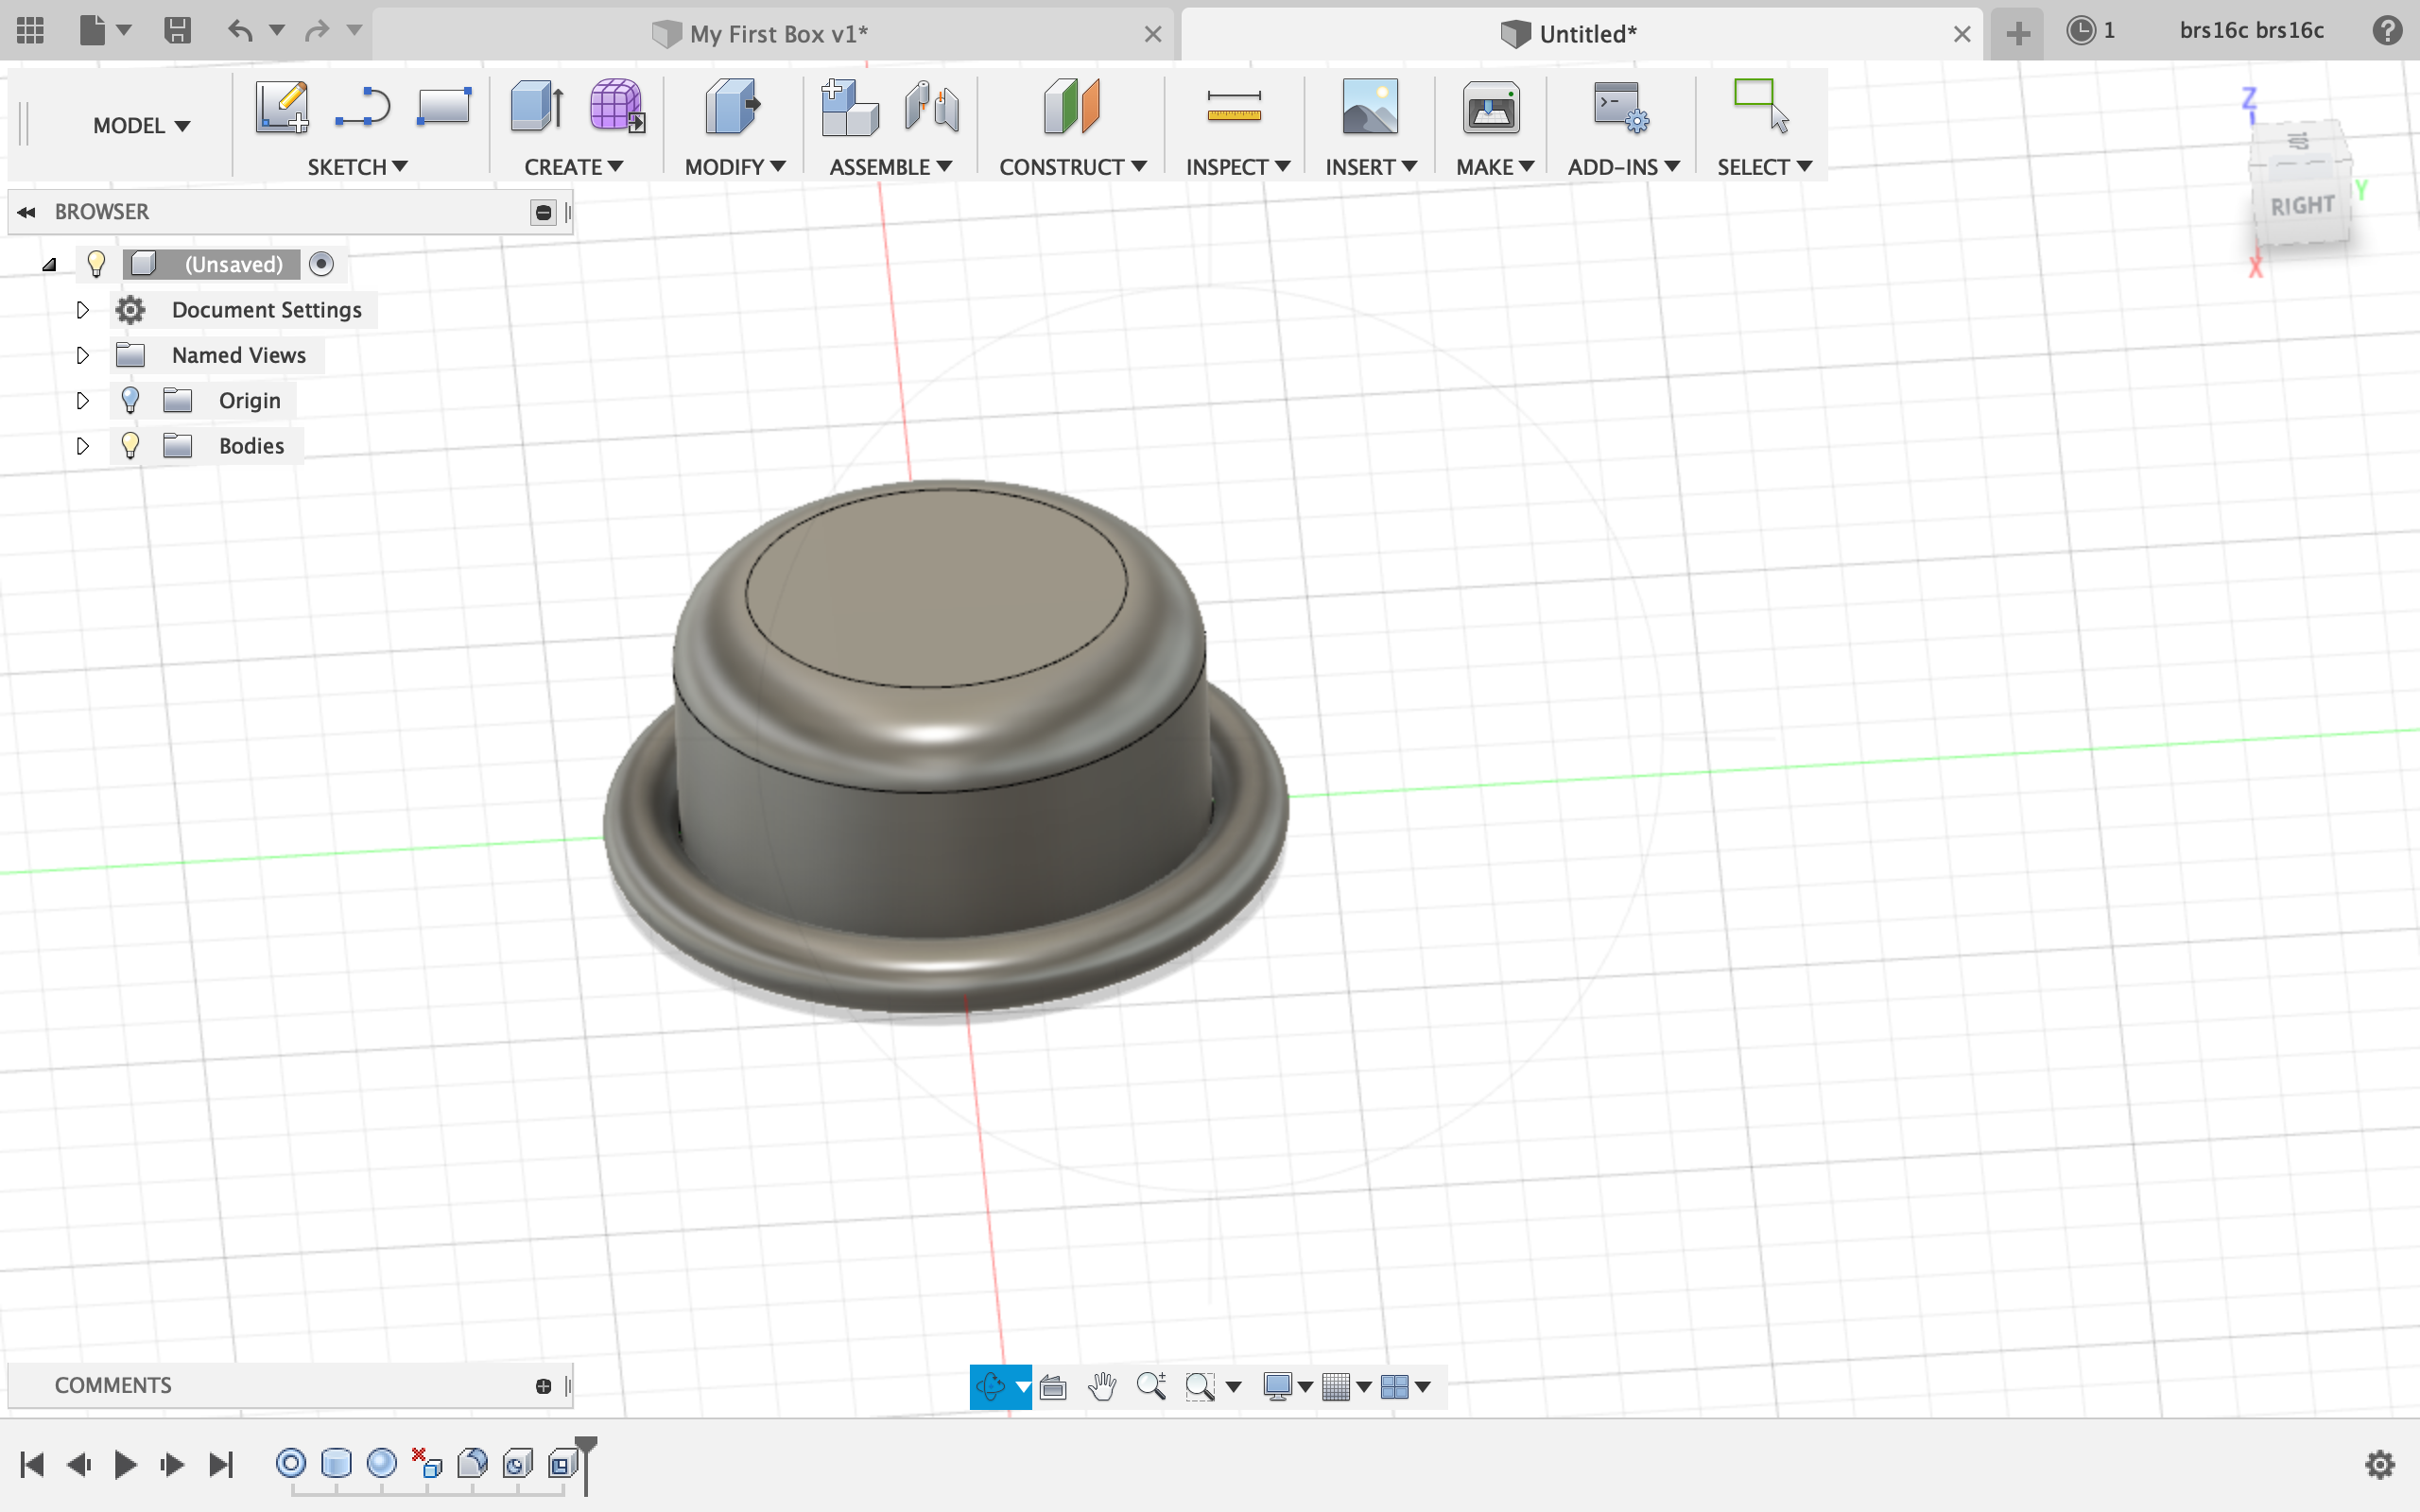Click the Create Sketch icon
The width and height of the screenshot is (2420, 1512).
[x=281, y=106]
